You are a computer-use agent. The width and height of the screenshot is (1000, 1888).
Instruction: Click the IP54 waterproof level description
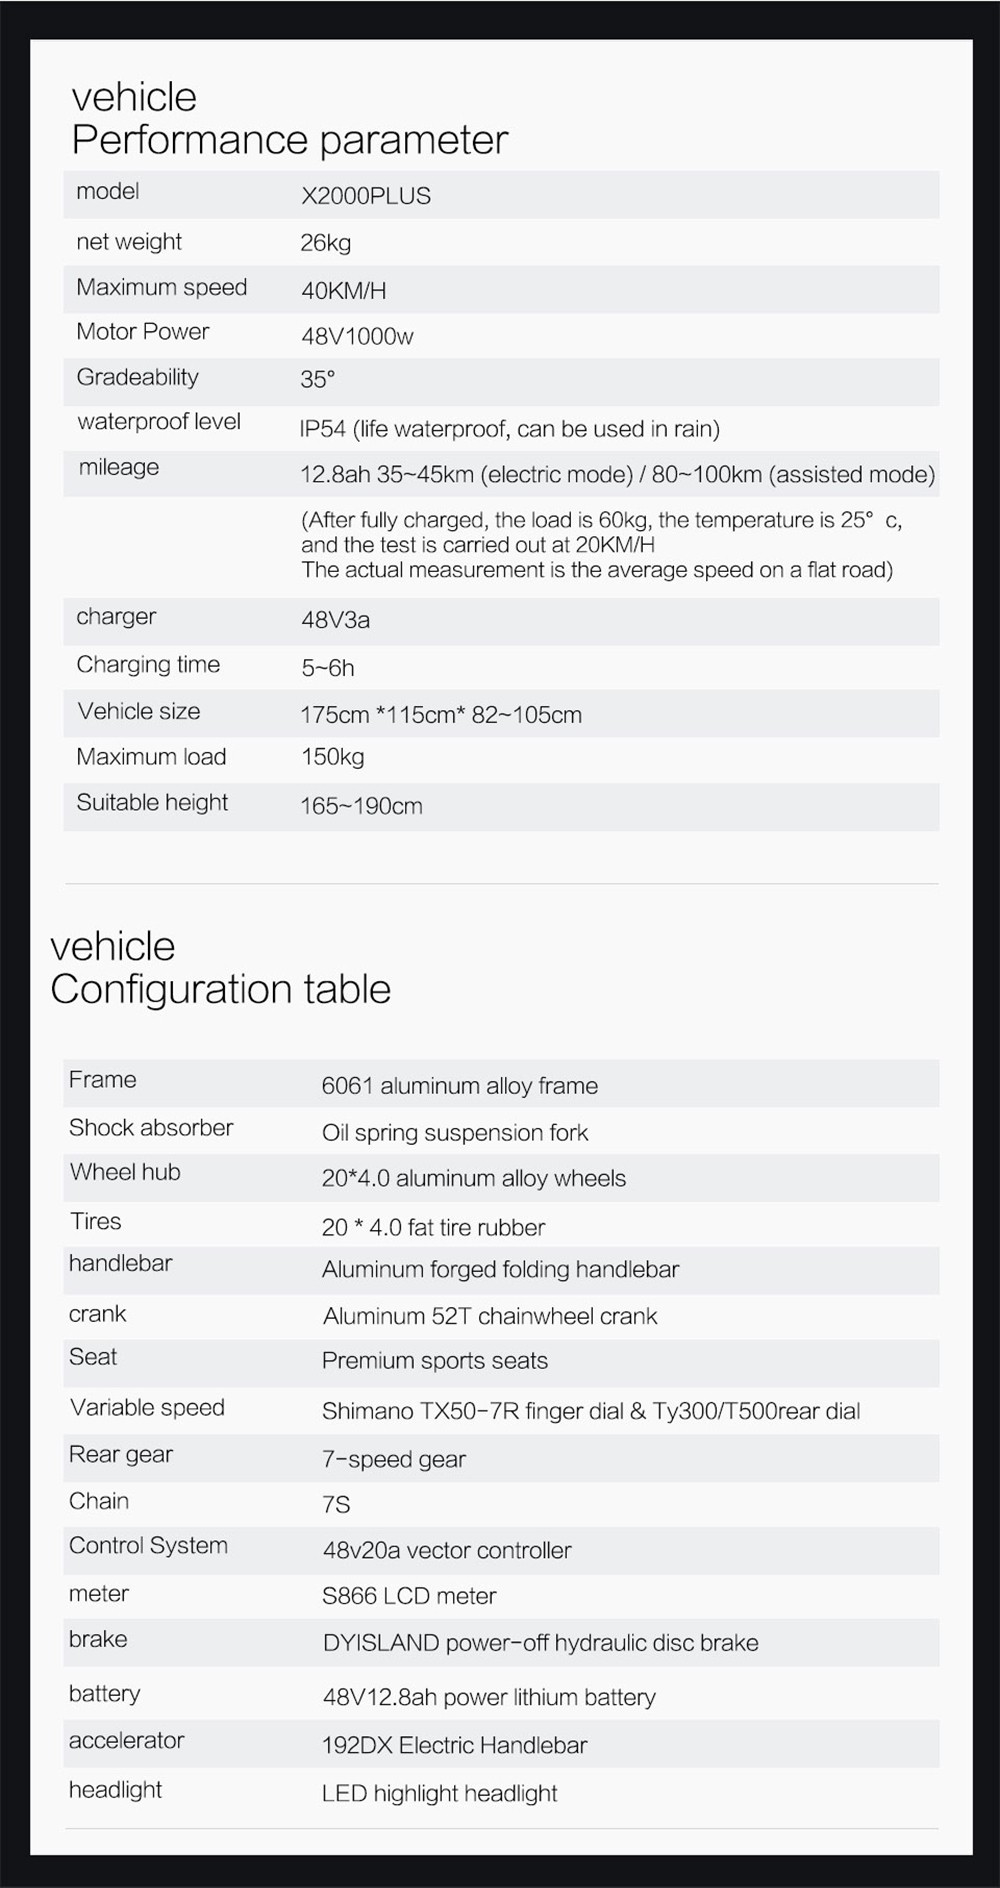click(509, 429)
